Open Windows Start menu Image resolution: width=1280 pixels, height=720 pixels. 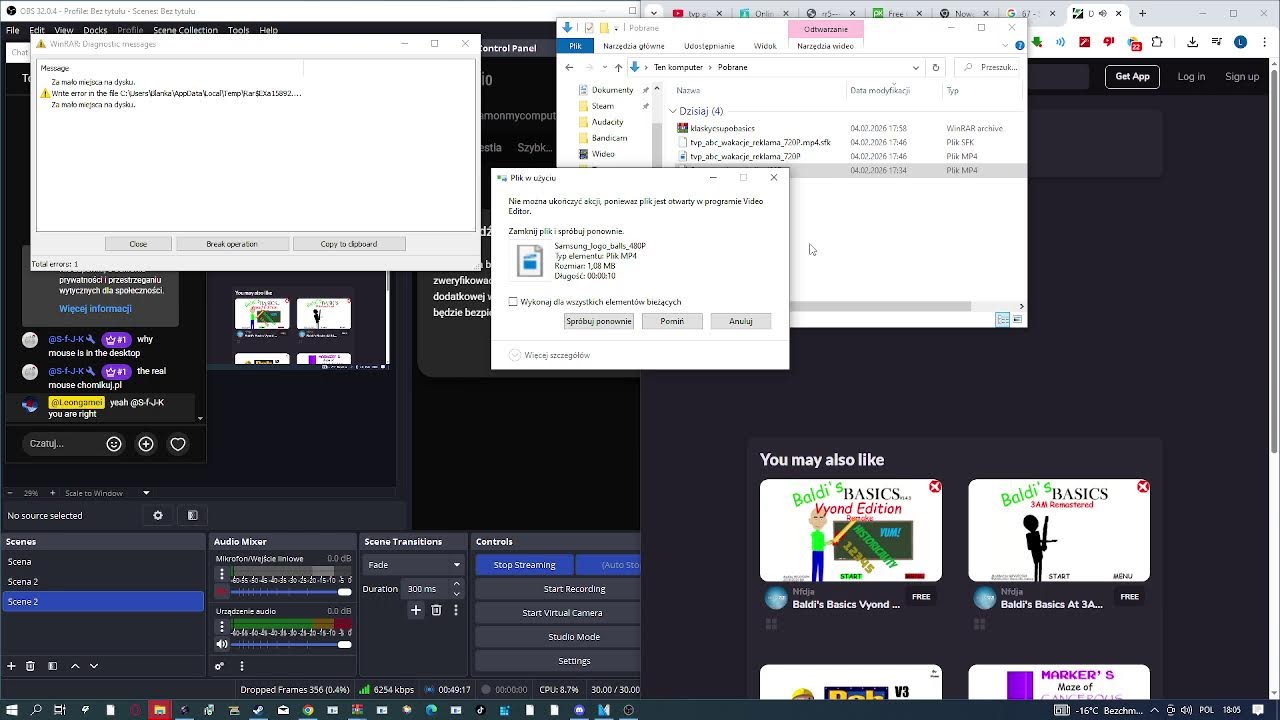click(12, 710)
